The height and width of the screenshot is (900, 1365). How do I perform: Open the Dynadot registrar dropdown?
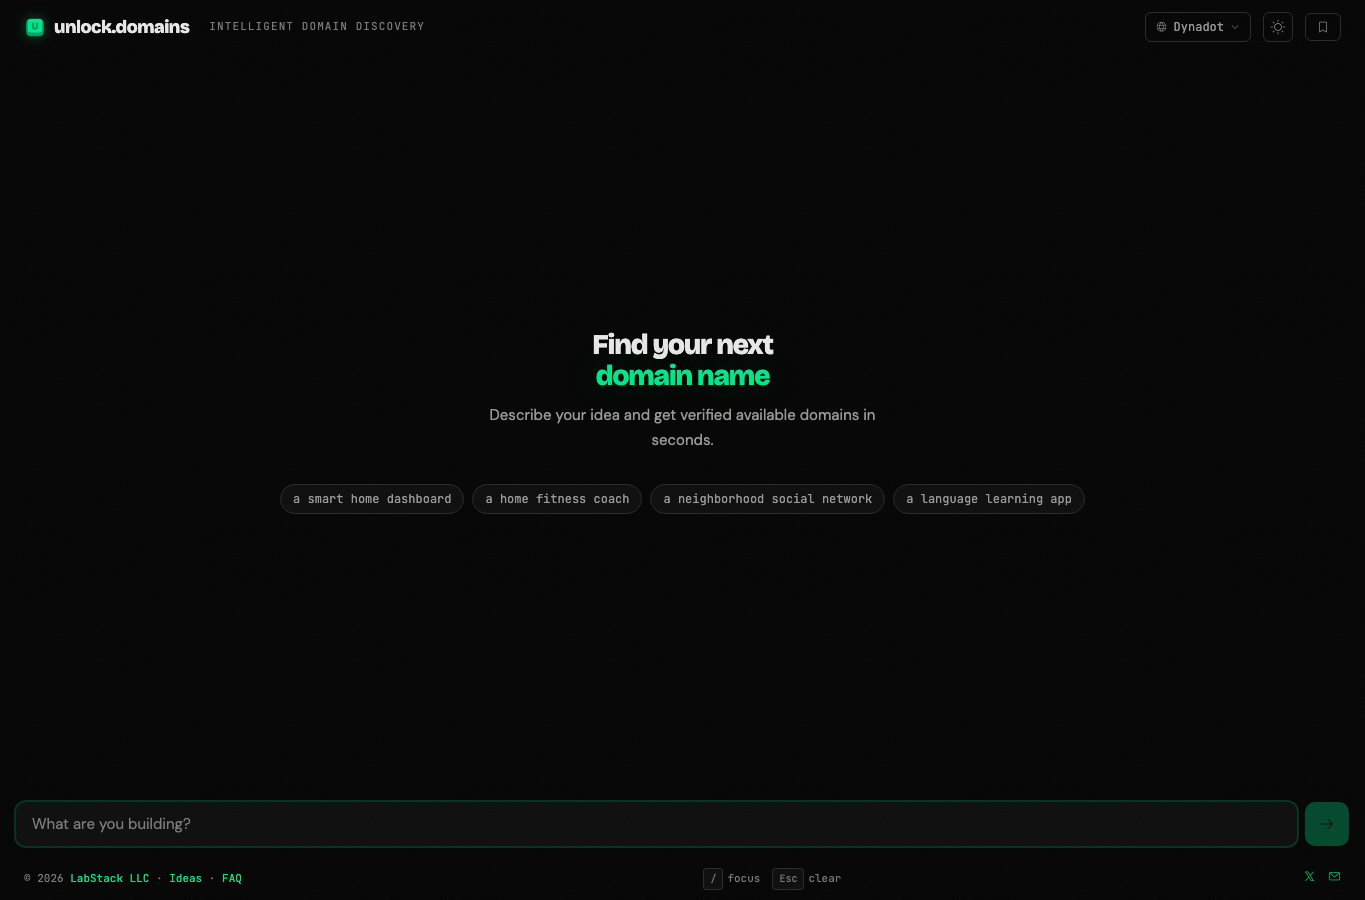1197,27
